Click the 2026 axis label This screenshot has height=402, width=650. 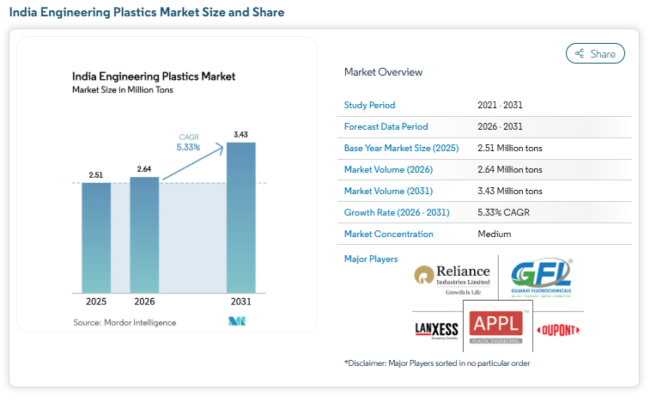144,302
